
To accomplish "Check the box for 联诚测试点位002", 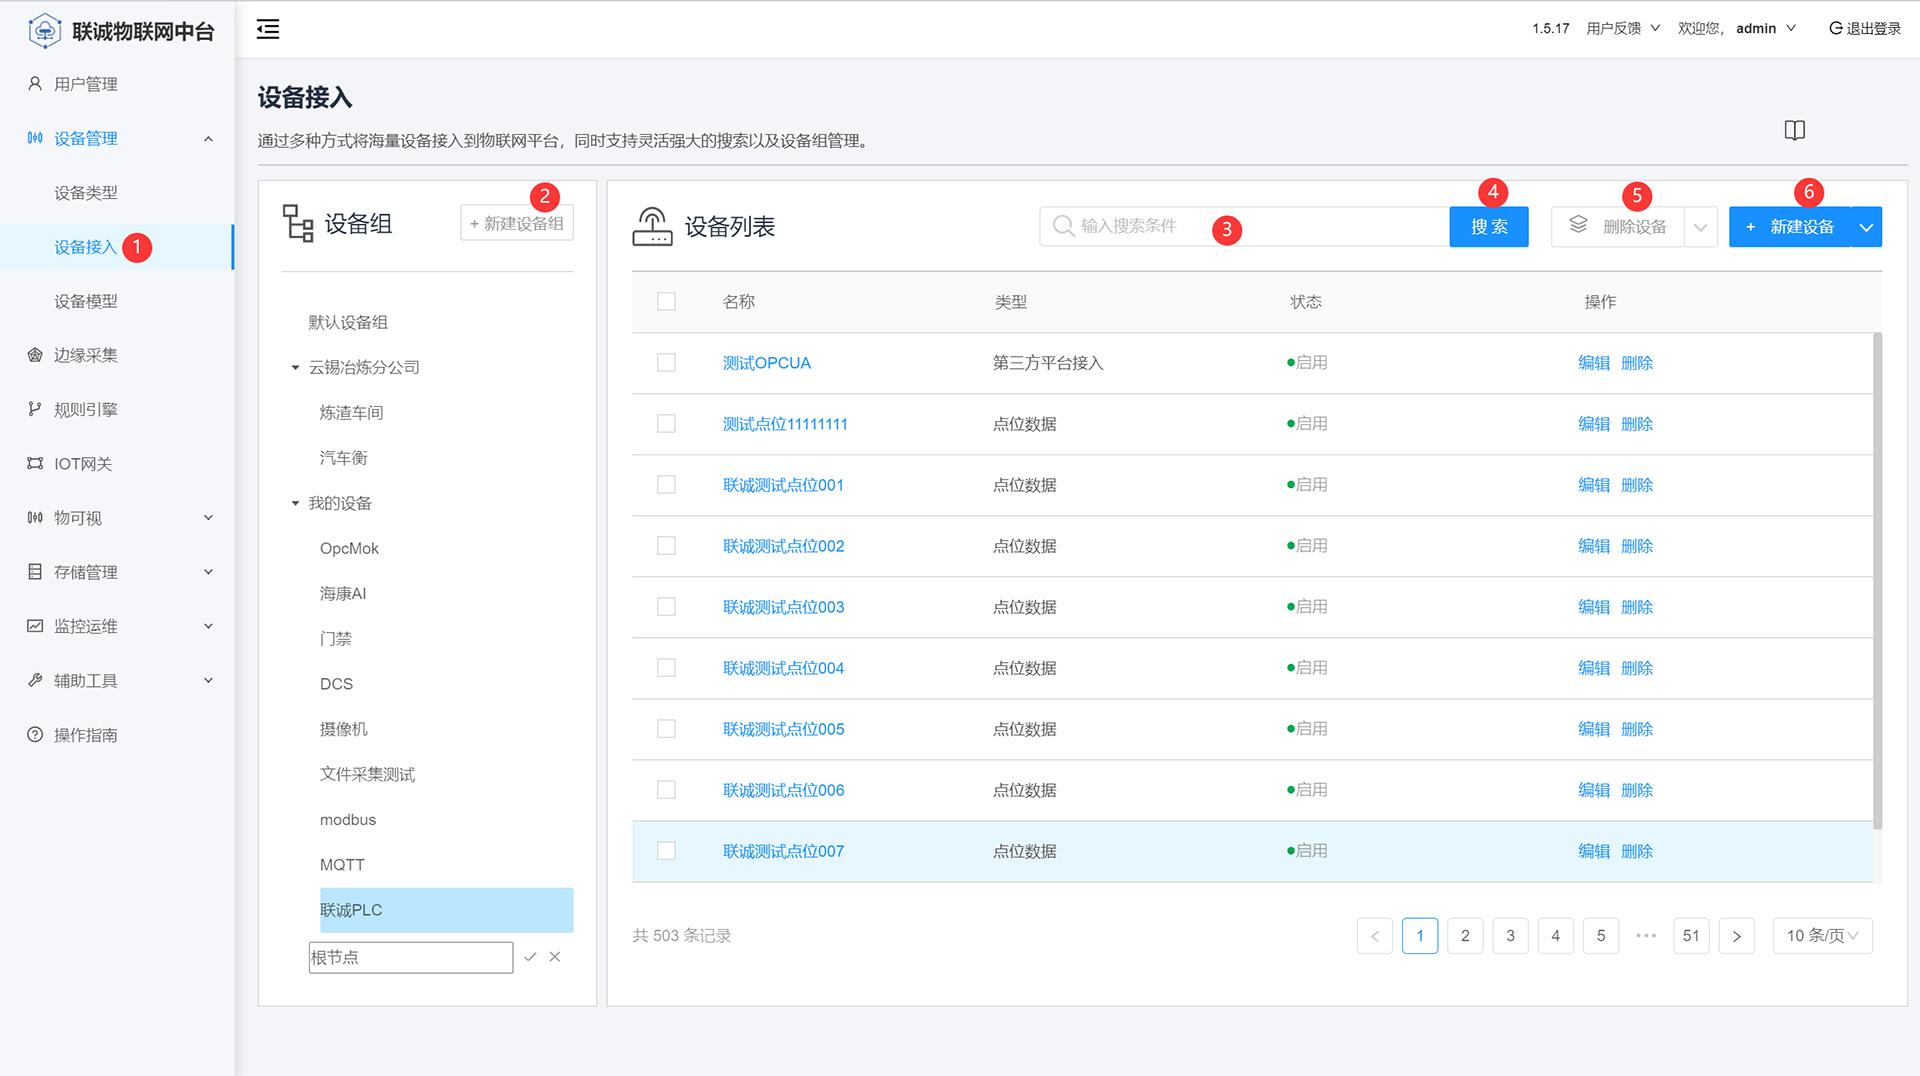I will (x=666, y=546).
